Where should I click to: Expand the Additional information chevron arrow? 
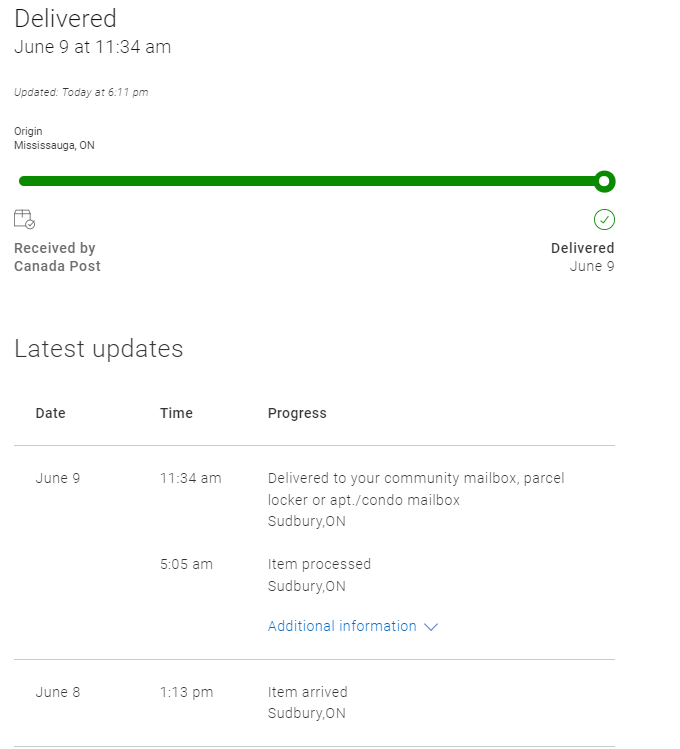click(431, 627)
